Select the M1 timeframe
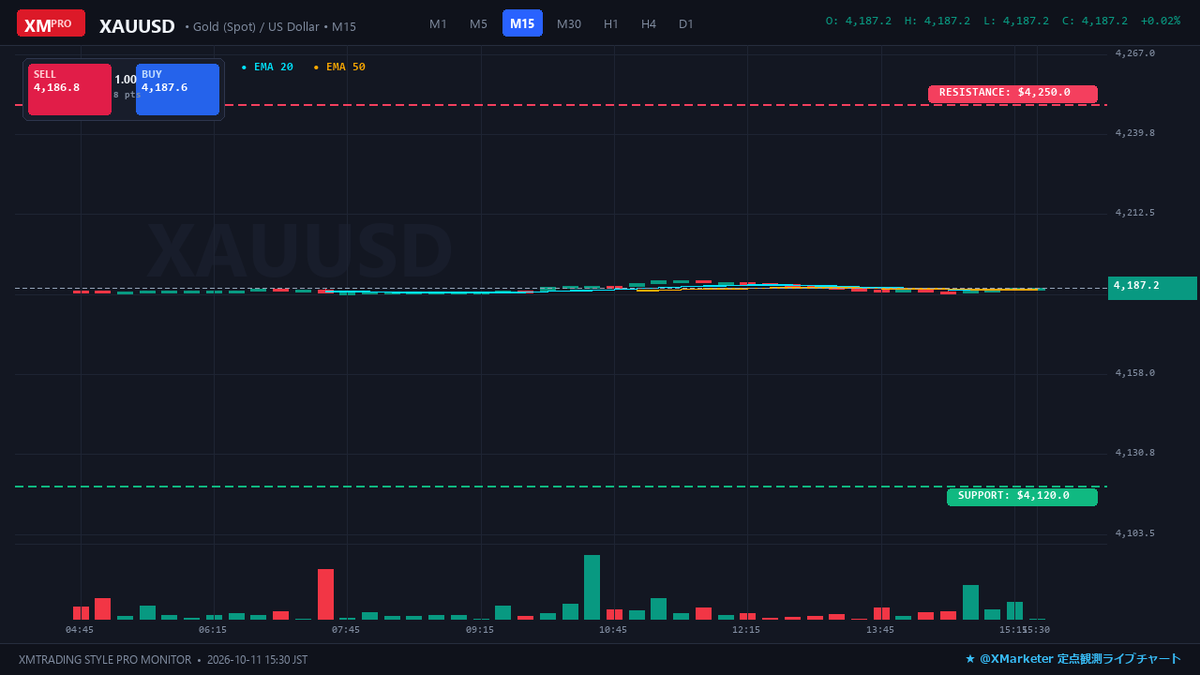The height and width of the screenshot is (675, 1200). [438, 23]
